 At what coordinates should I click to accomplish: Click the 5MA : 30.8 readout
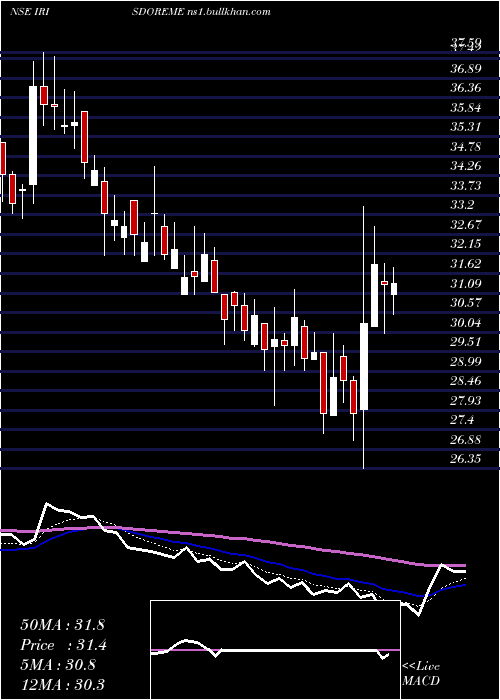point(58,665)
